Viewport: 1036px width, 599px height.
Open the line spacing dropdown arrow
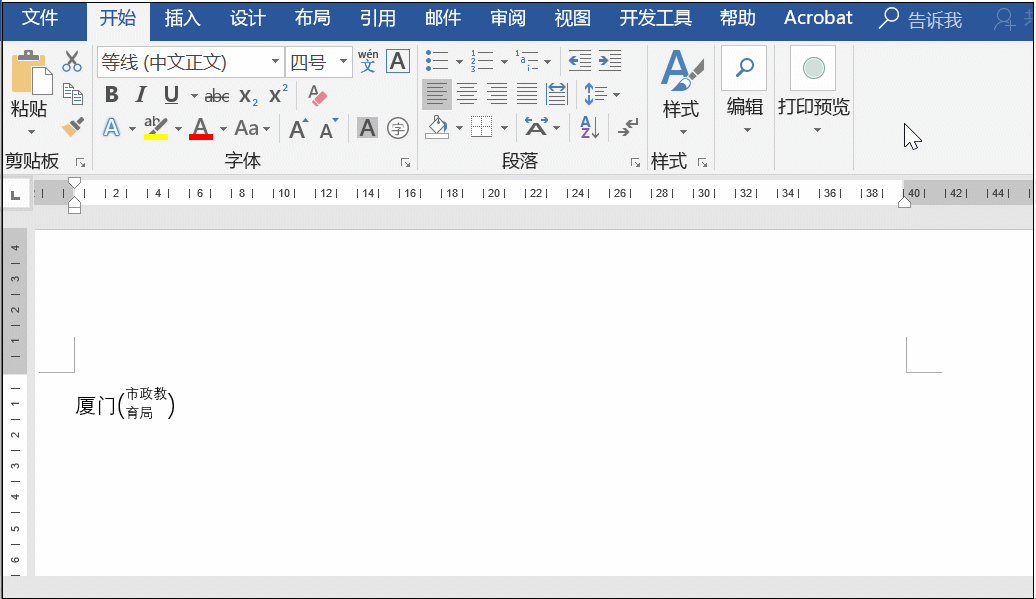click(x=616, y=95)
